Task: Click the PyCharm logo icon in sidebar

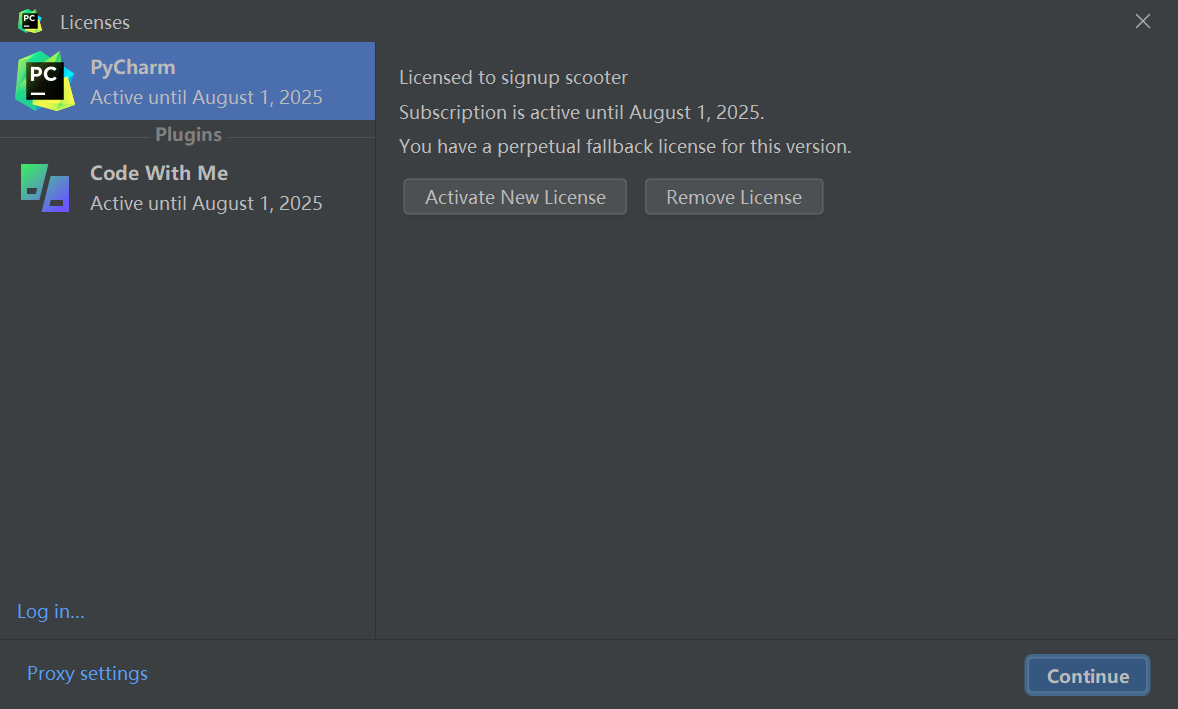Action: [x=45, y=81]
